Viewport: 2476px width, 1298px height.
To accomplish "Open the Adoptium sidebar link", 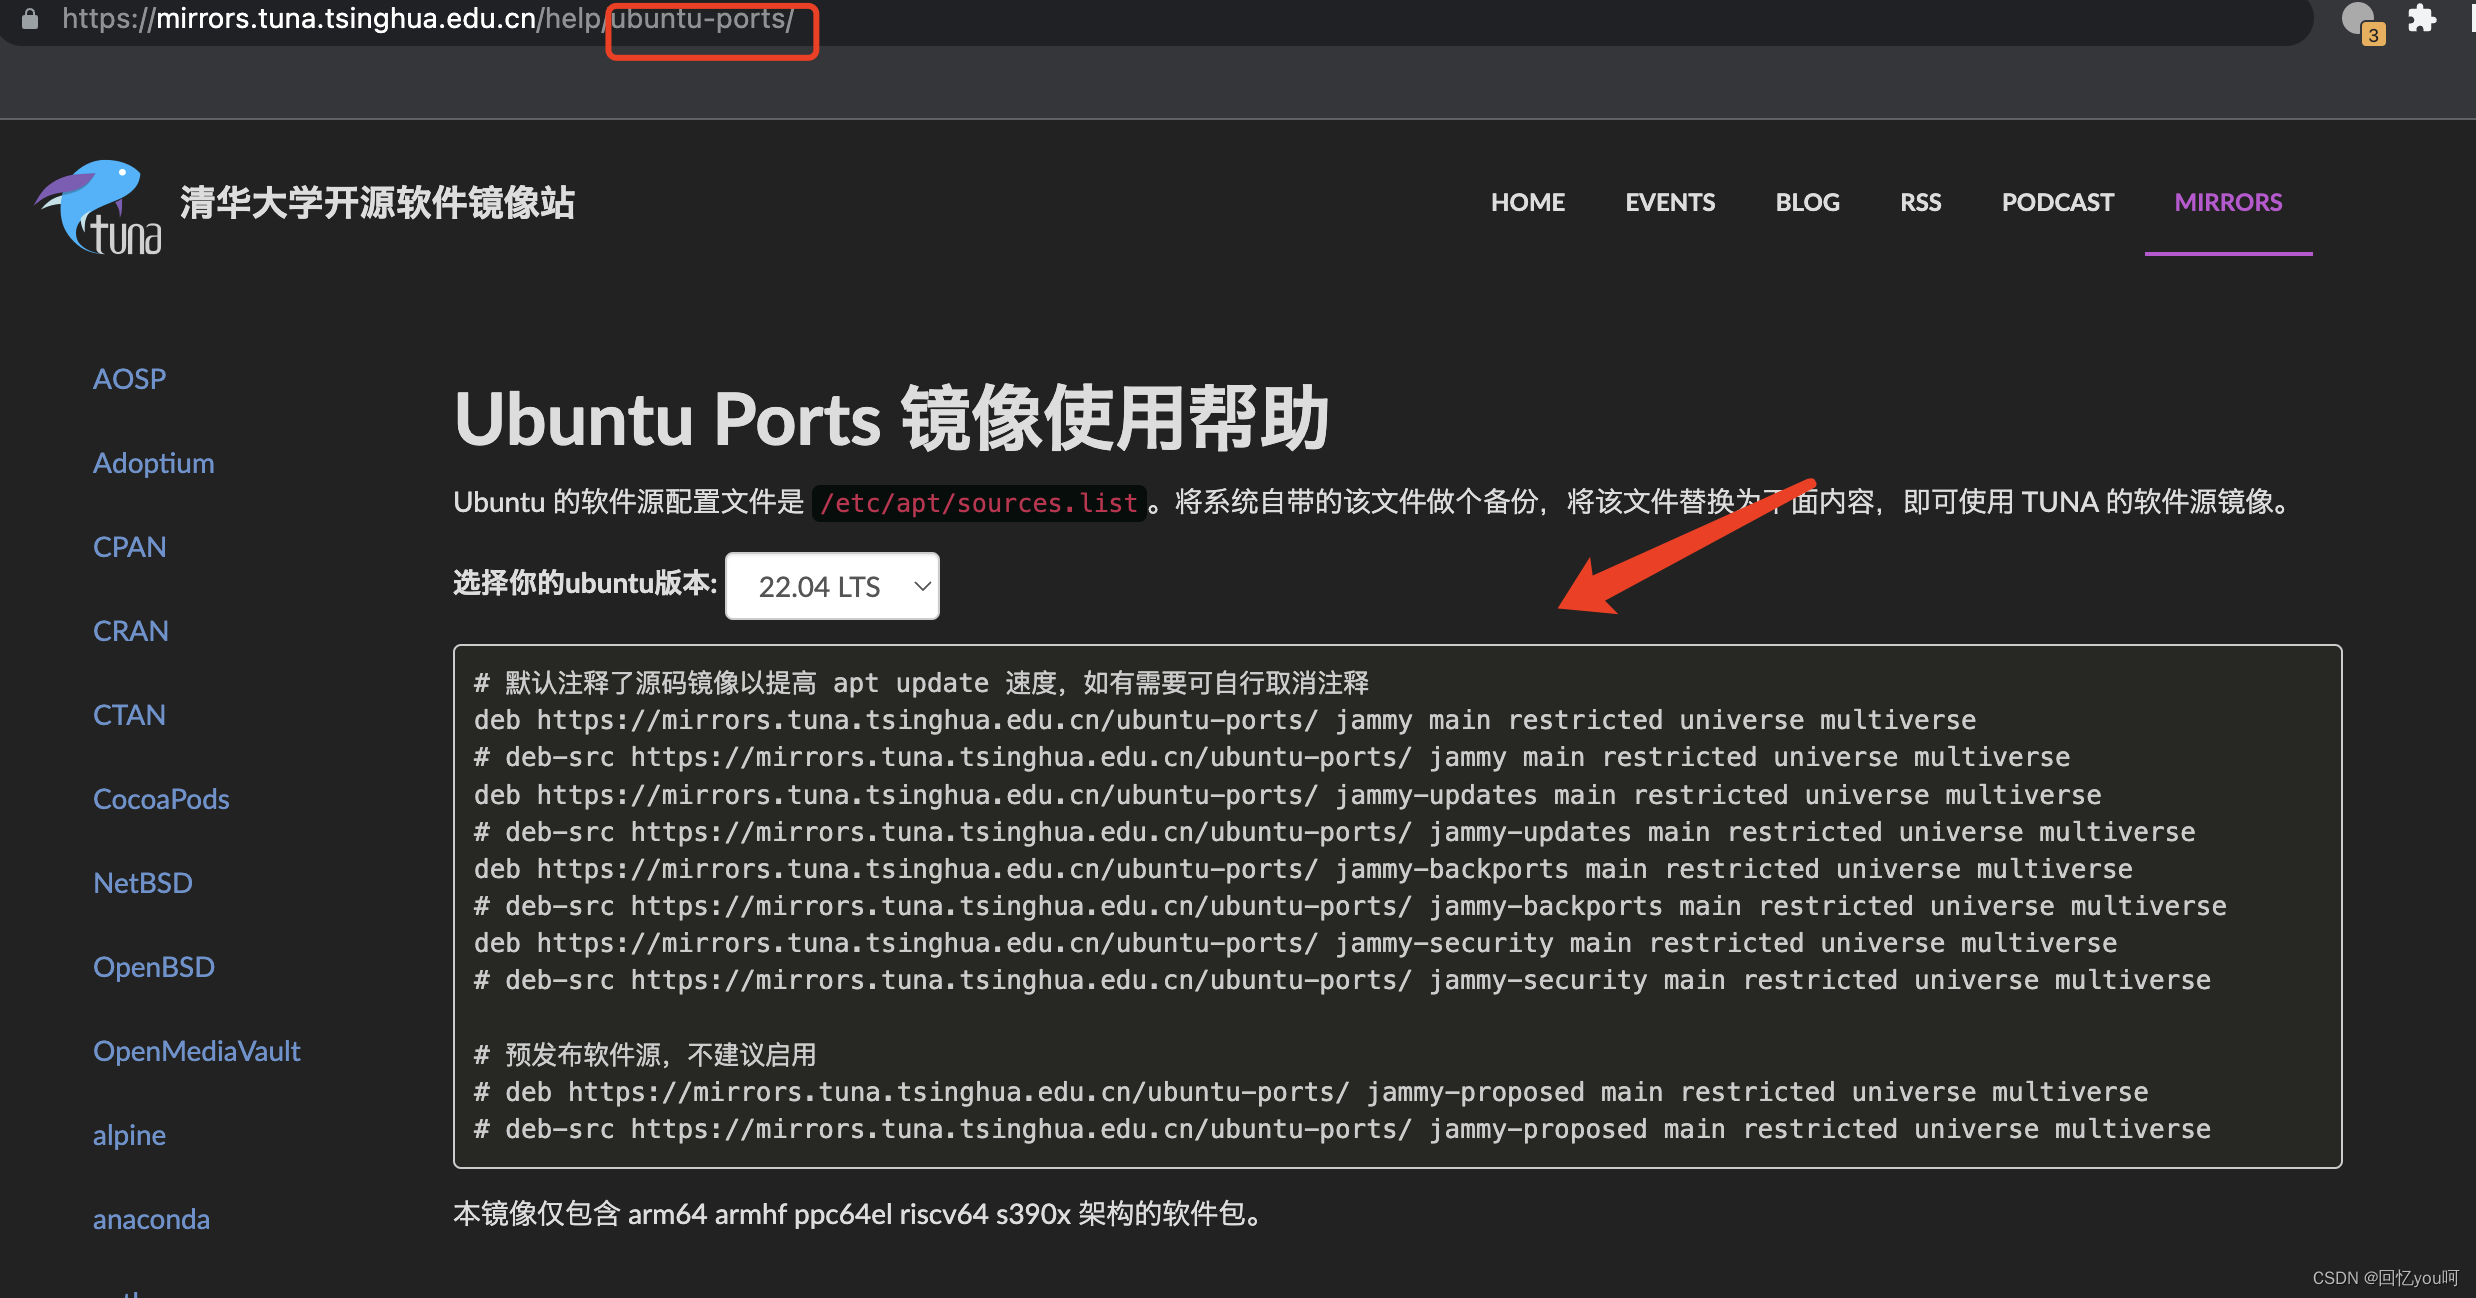I will point(153,463).
